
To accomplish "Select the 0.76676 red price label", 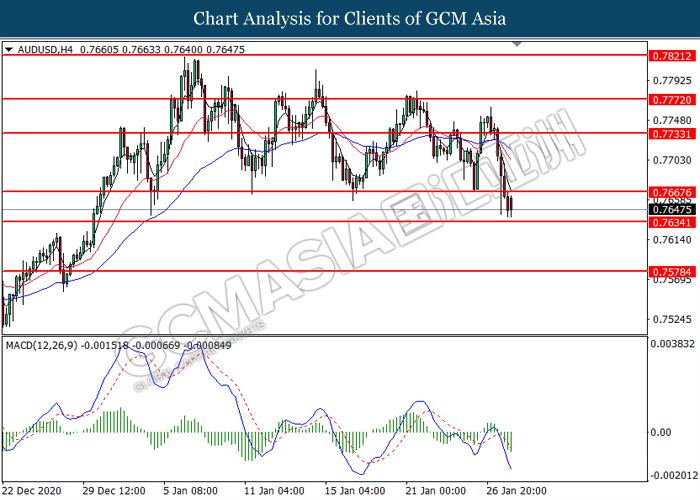I will (x=672, y=192).
